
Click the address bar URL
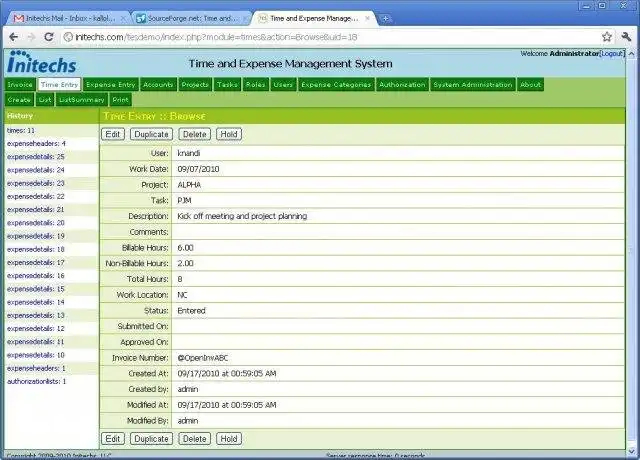[x=216, y=37]
